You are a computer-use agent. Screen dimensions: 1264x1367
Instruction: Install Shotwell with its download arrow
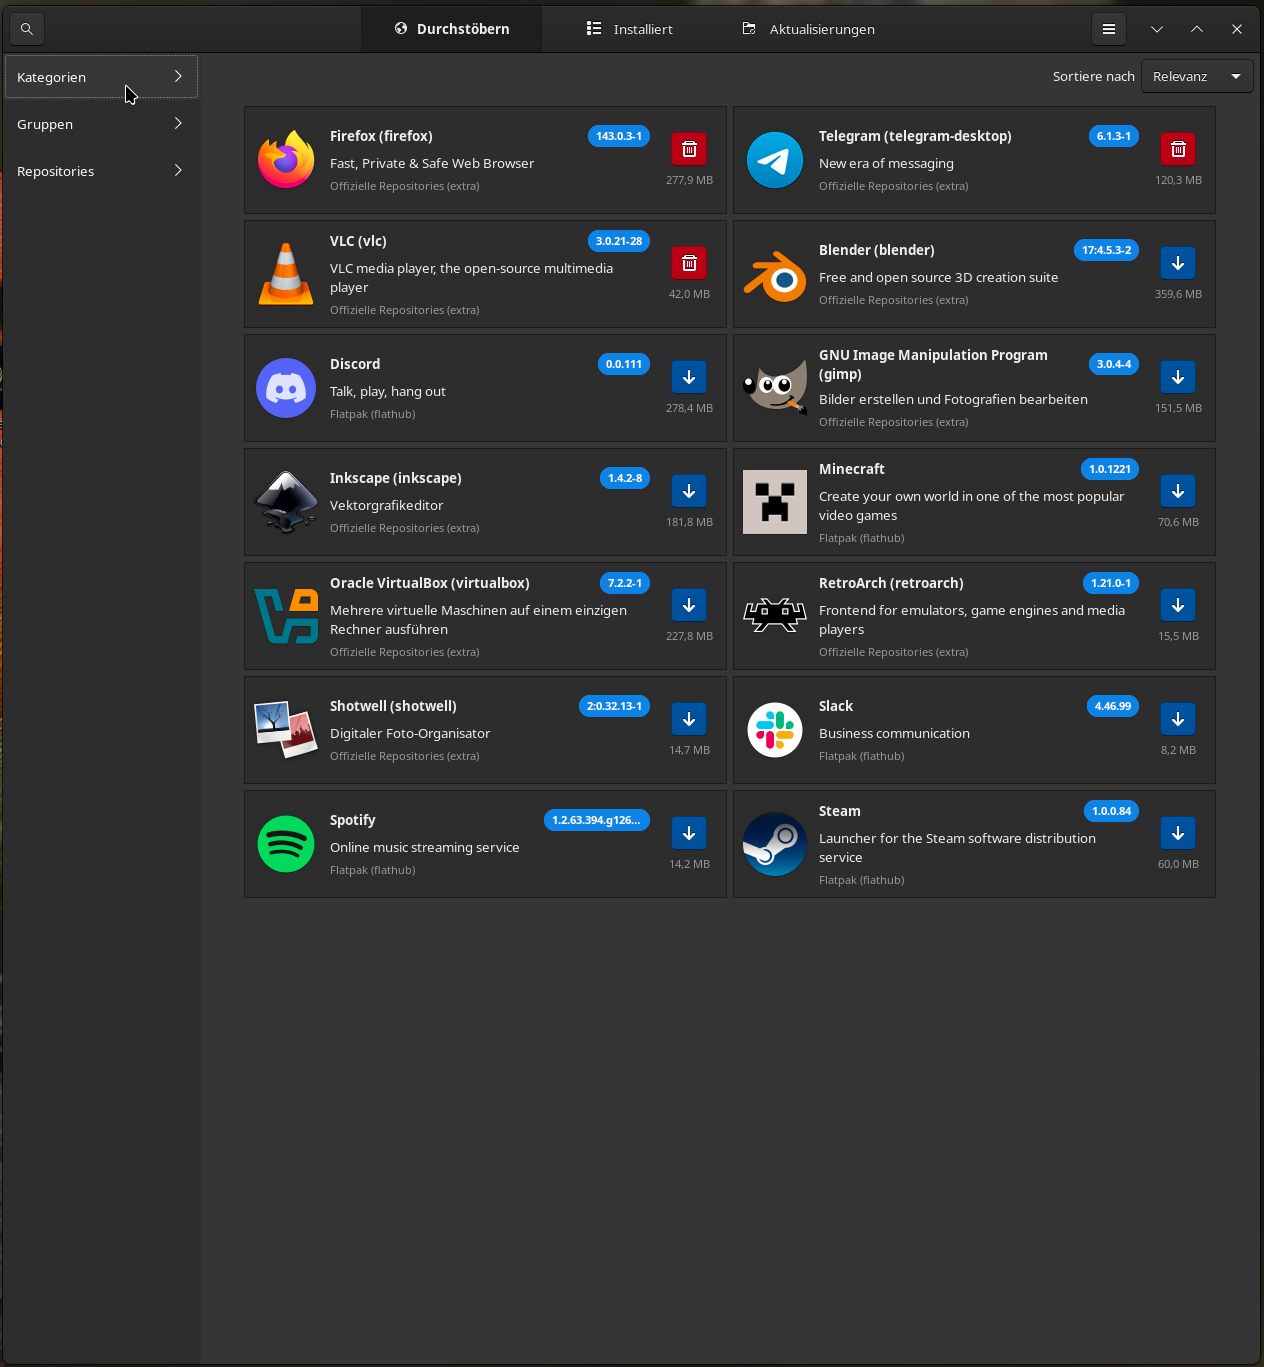coord(689,719)
